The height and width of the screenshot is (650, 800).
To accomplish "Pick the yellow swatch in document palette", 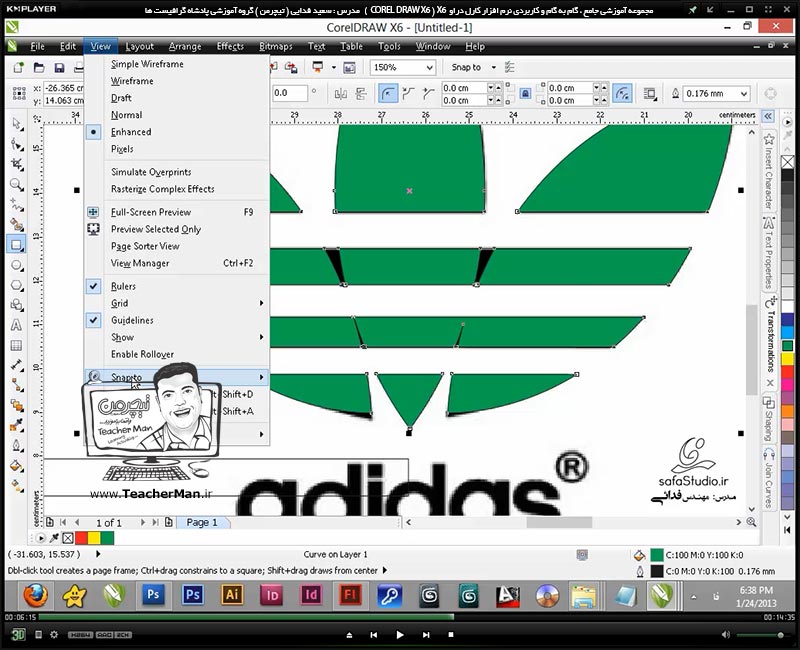I will pos(94,538).
